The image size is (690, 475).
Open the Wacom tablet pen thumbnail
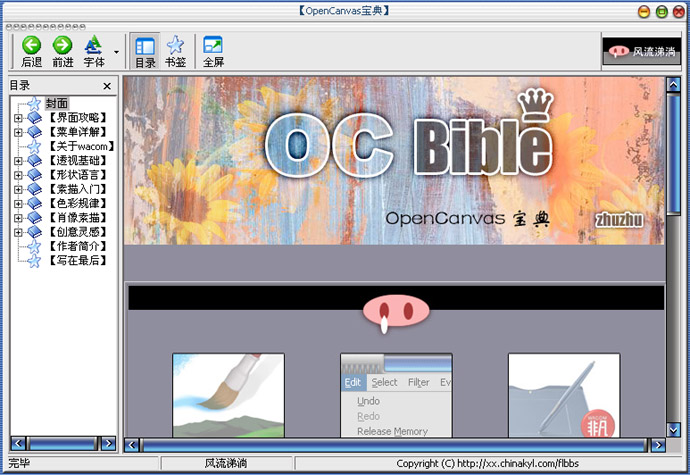(564, 395)
